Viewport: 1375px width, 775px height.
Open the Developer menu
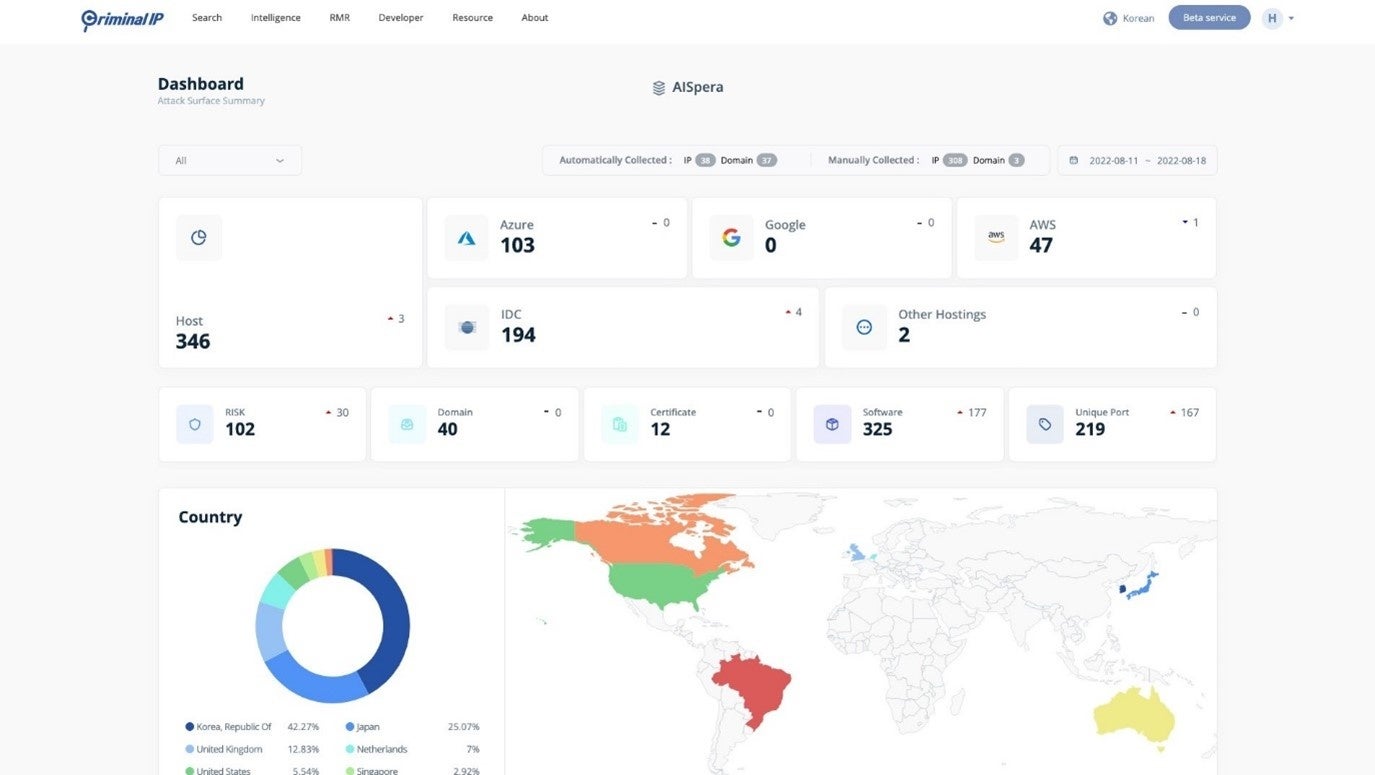coord(401,18)
